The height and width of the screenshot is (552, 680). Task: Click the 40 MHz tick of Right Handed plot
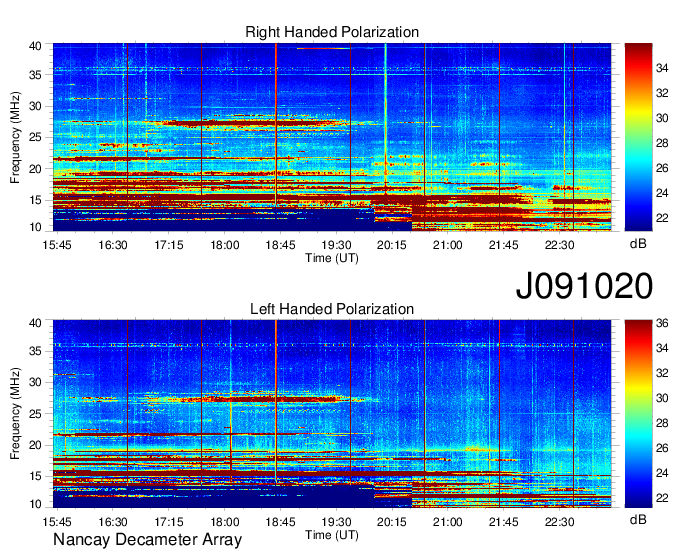click(35, 46)
